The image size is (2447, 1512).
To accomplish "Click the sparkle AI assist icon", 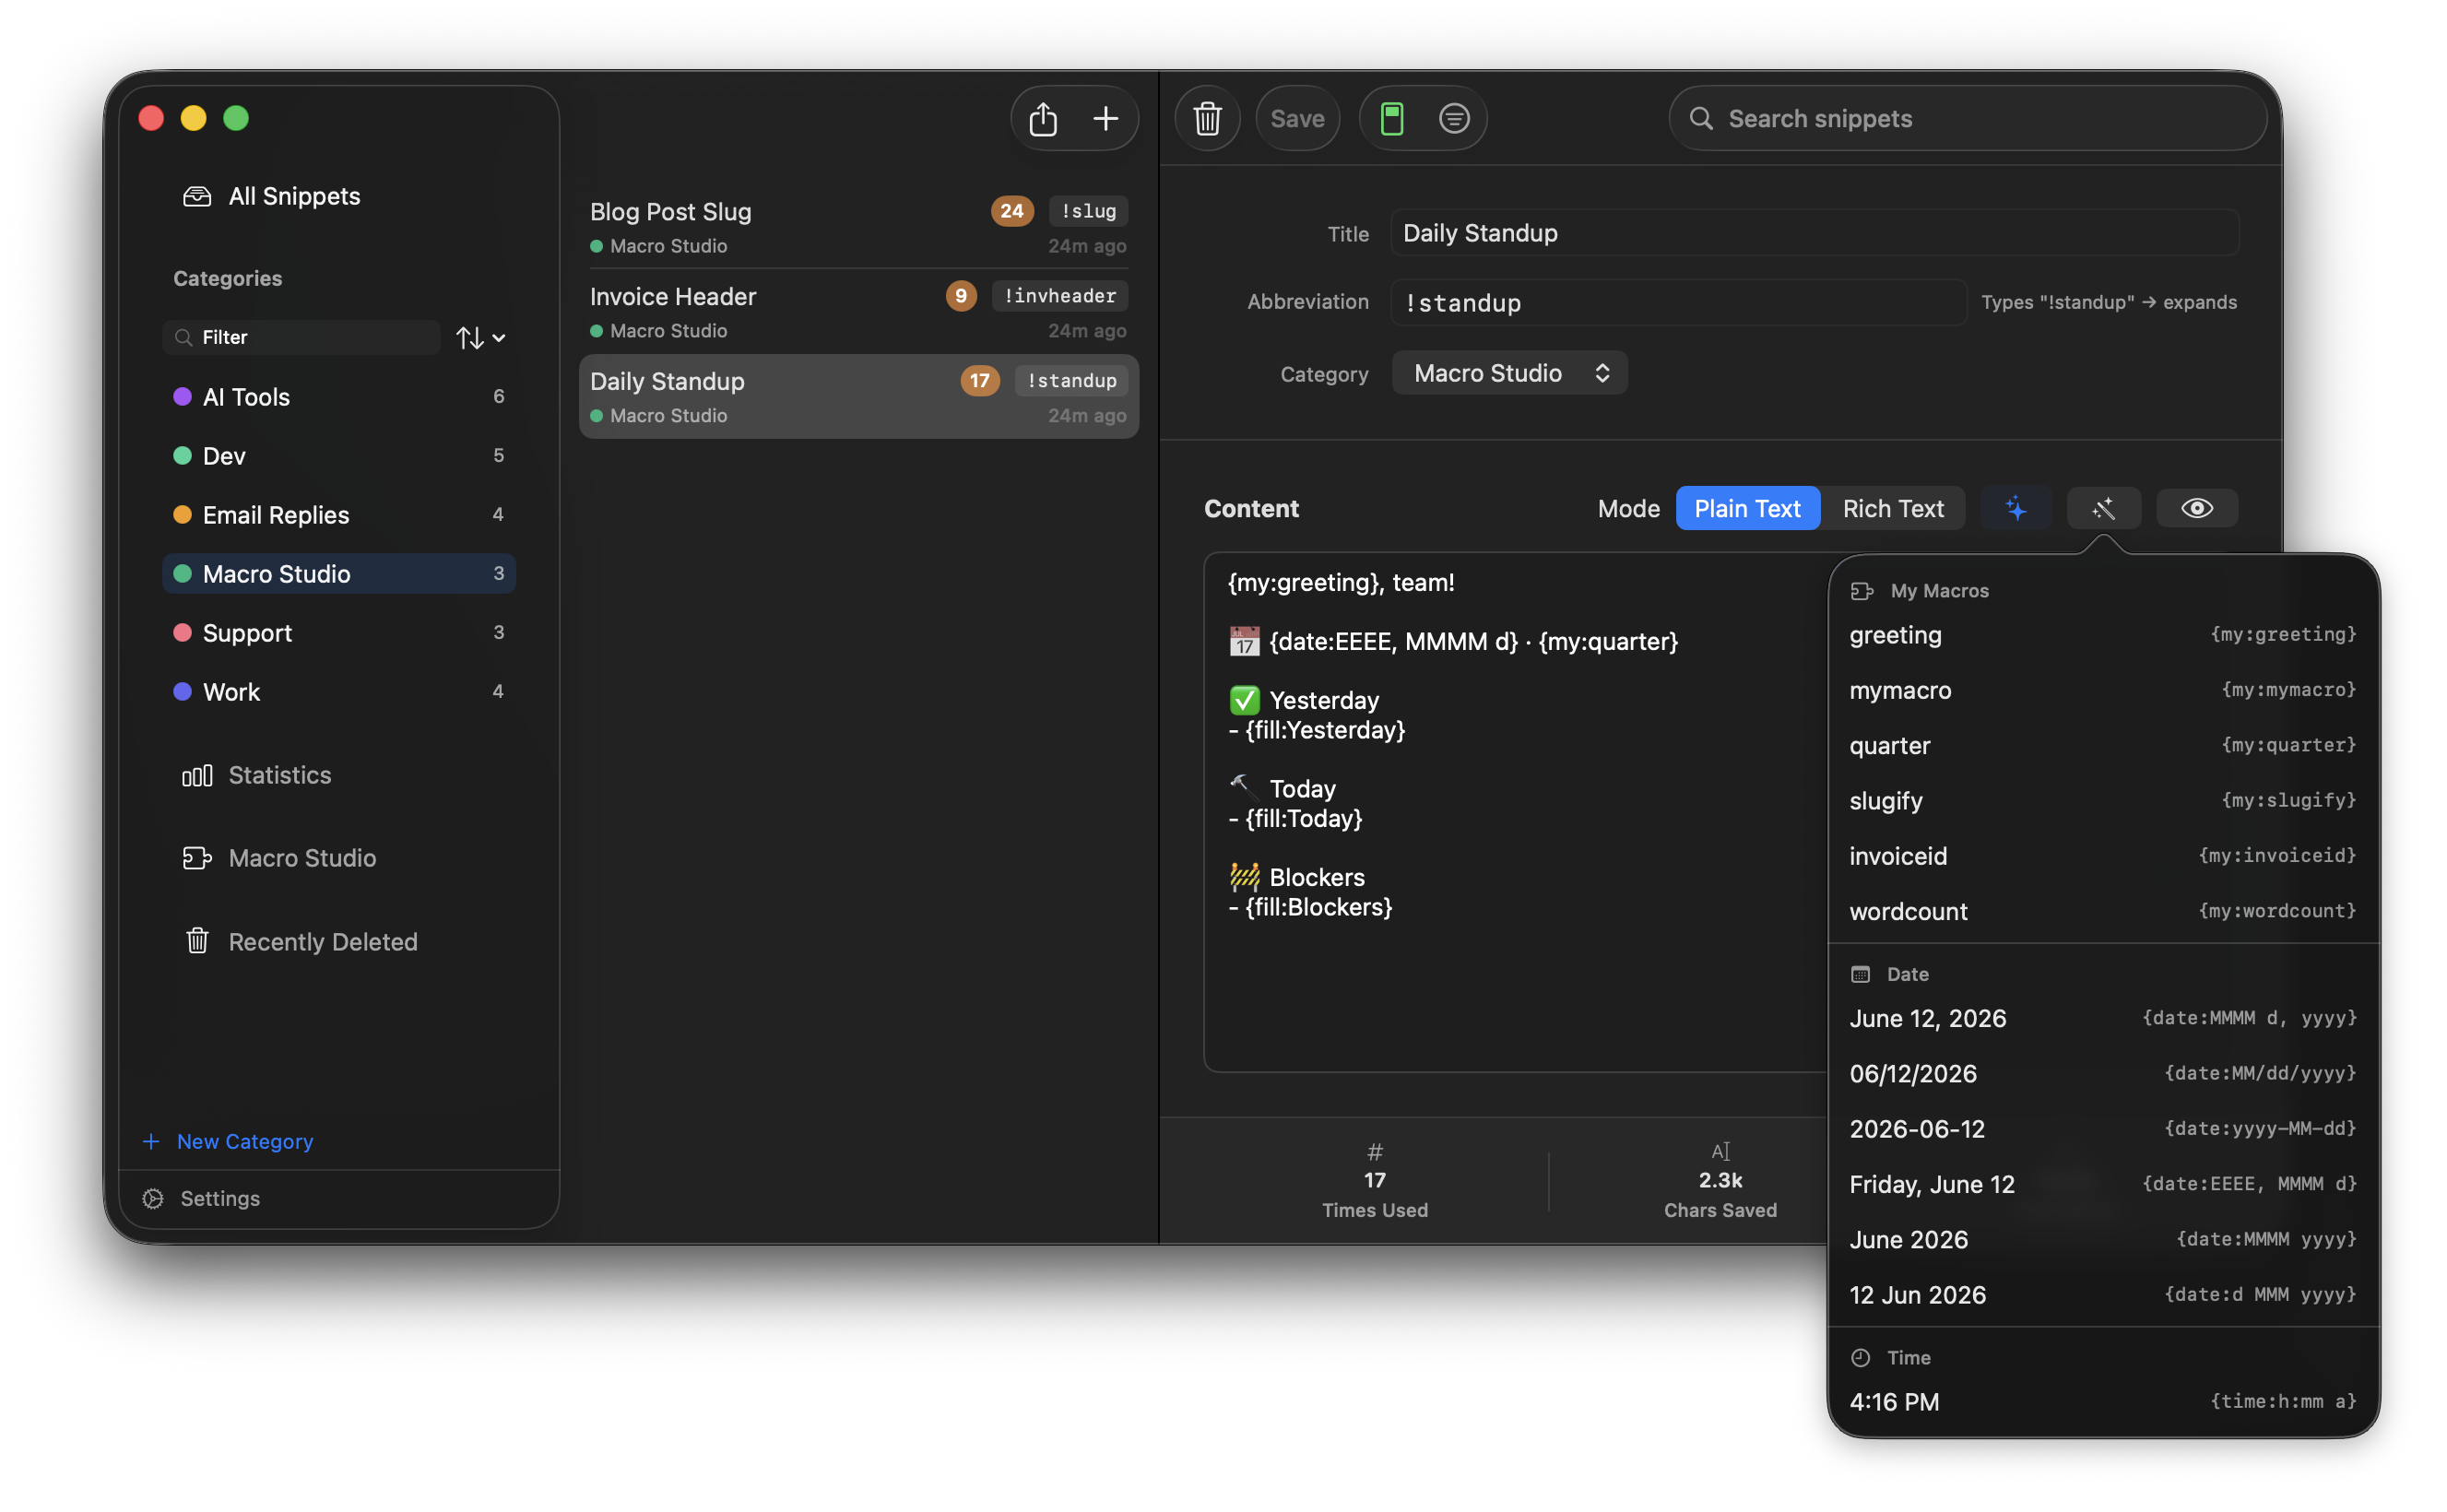I will (x=2016, y=508).
